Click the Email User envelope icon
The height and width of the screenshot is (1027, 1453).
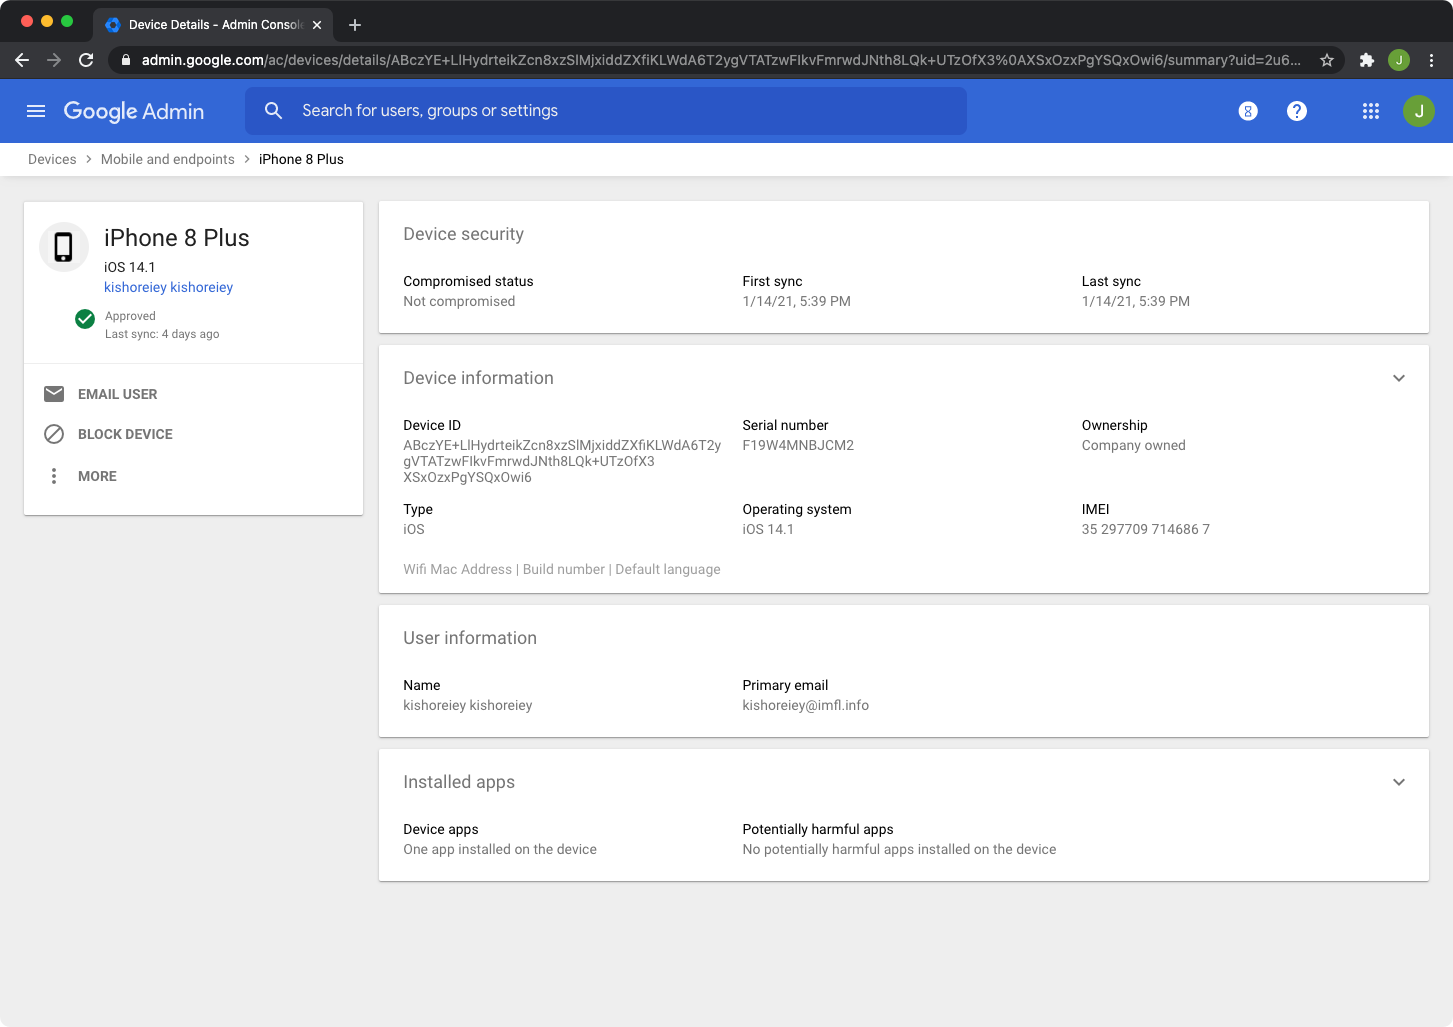54,394
